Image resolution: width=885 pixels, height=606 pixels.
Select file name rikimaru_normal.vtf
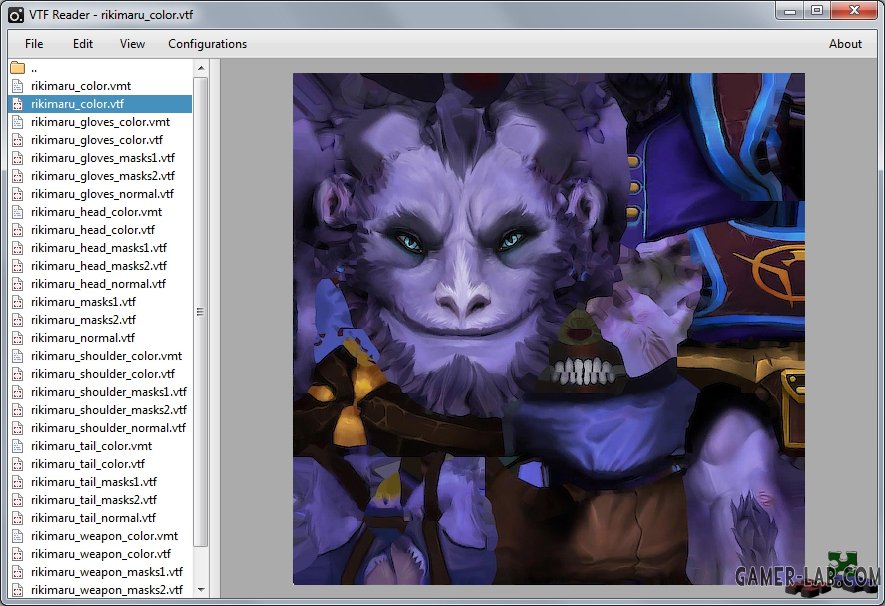coord(83,338)
